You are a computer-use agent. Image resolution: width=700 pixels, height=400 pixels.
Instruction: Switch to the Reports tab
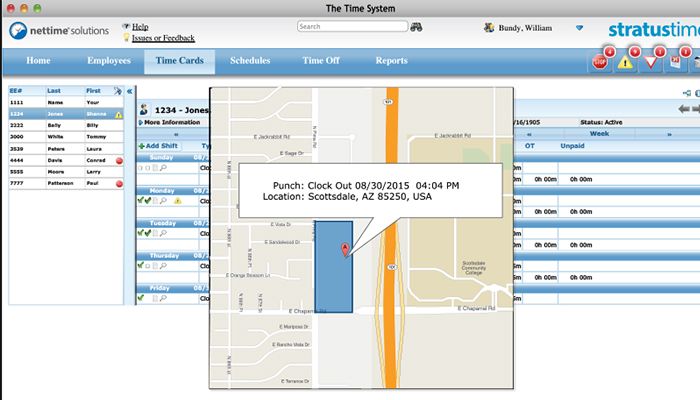pos(391,61)
